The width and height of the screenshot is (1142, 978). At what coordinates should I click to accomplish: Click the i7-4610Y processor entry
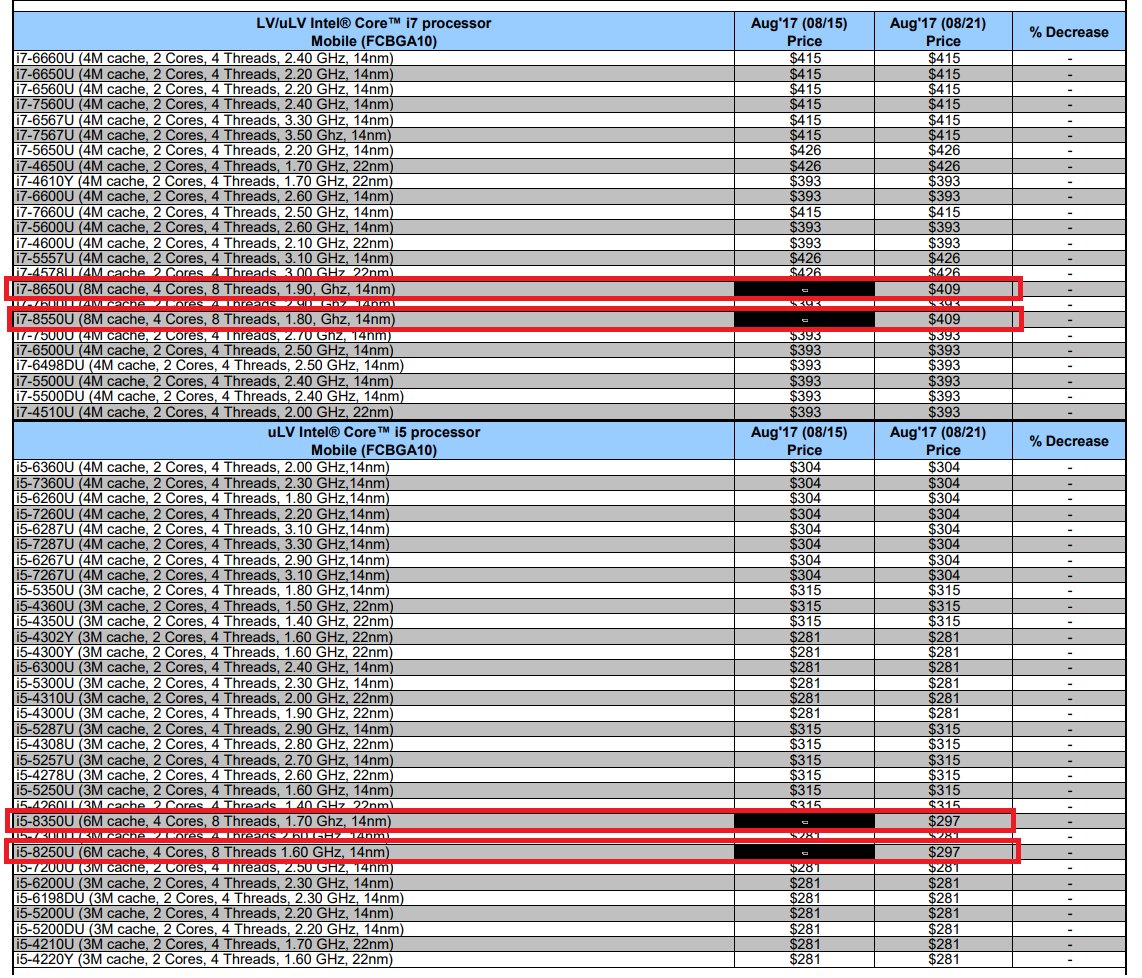click(x=205, y=181)
